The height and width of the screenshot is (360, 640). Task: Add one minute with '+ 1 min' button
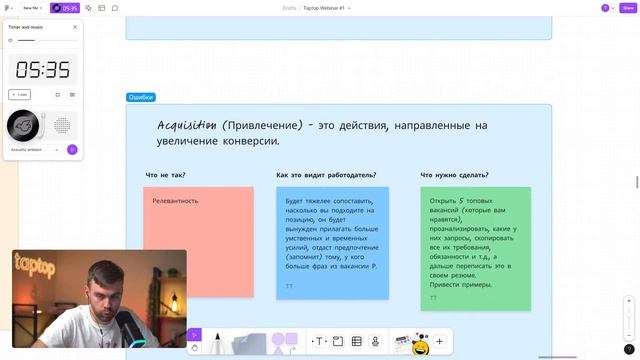point(20,95)
